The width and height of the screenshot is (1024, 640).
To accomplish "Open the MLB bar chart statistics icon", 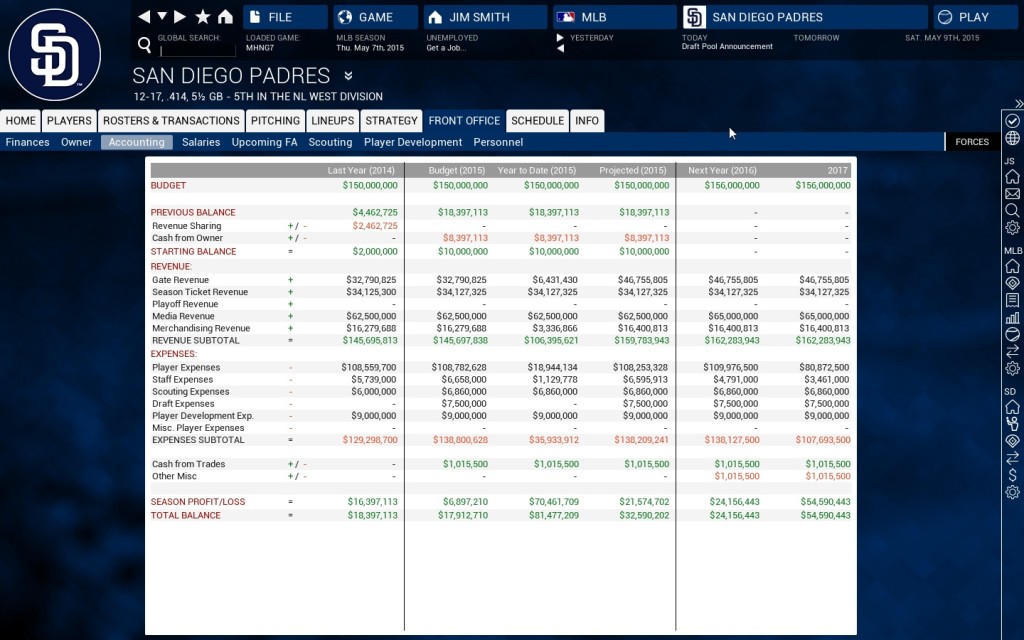I will click(x=1012, y=317).
